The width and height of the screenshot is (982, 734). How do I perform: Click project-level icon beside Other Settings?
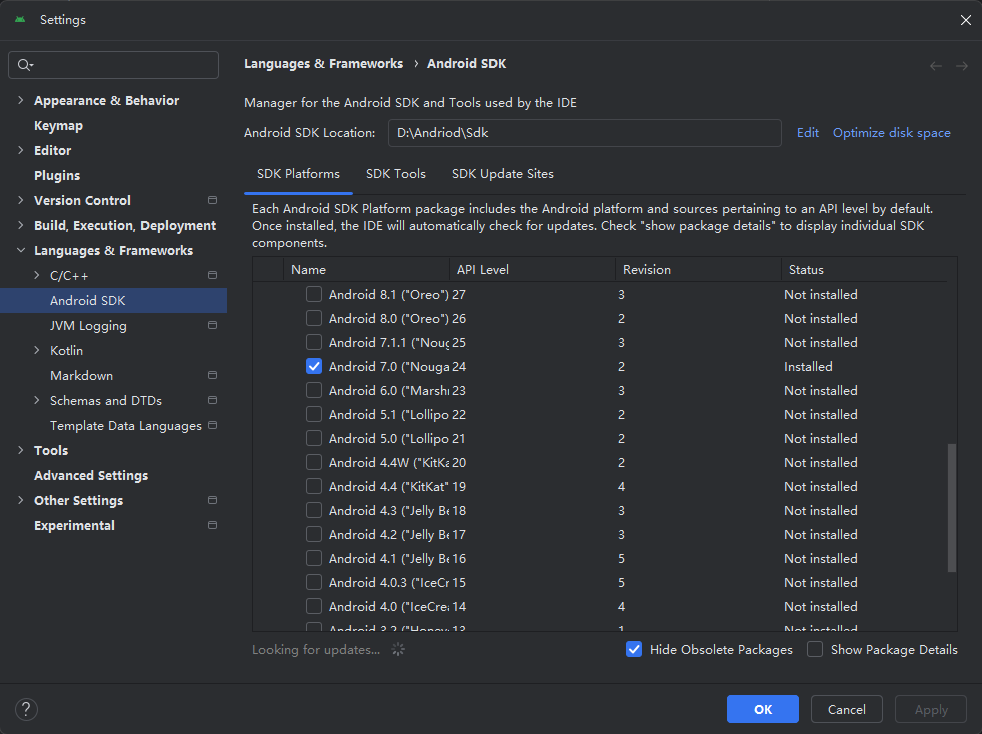pyautogui.click(x=212, y=500)
